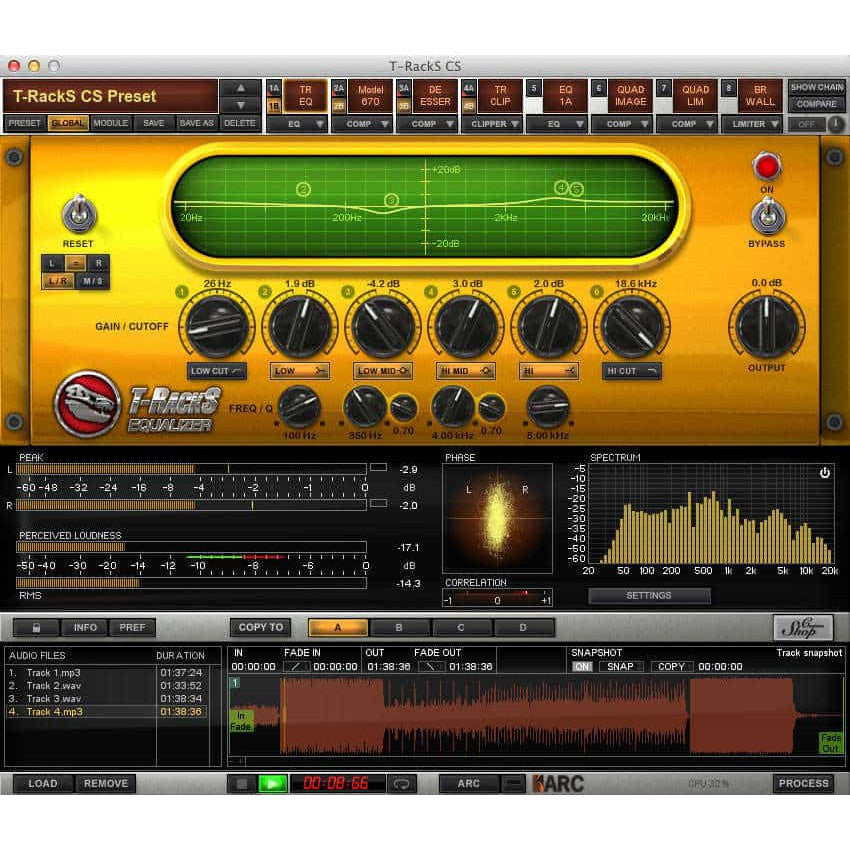Enable the SNAPSHOT ON toggle
850x850 pixels.
tap(585, 665)
